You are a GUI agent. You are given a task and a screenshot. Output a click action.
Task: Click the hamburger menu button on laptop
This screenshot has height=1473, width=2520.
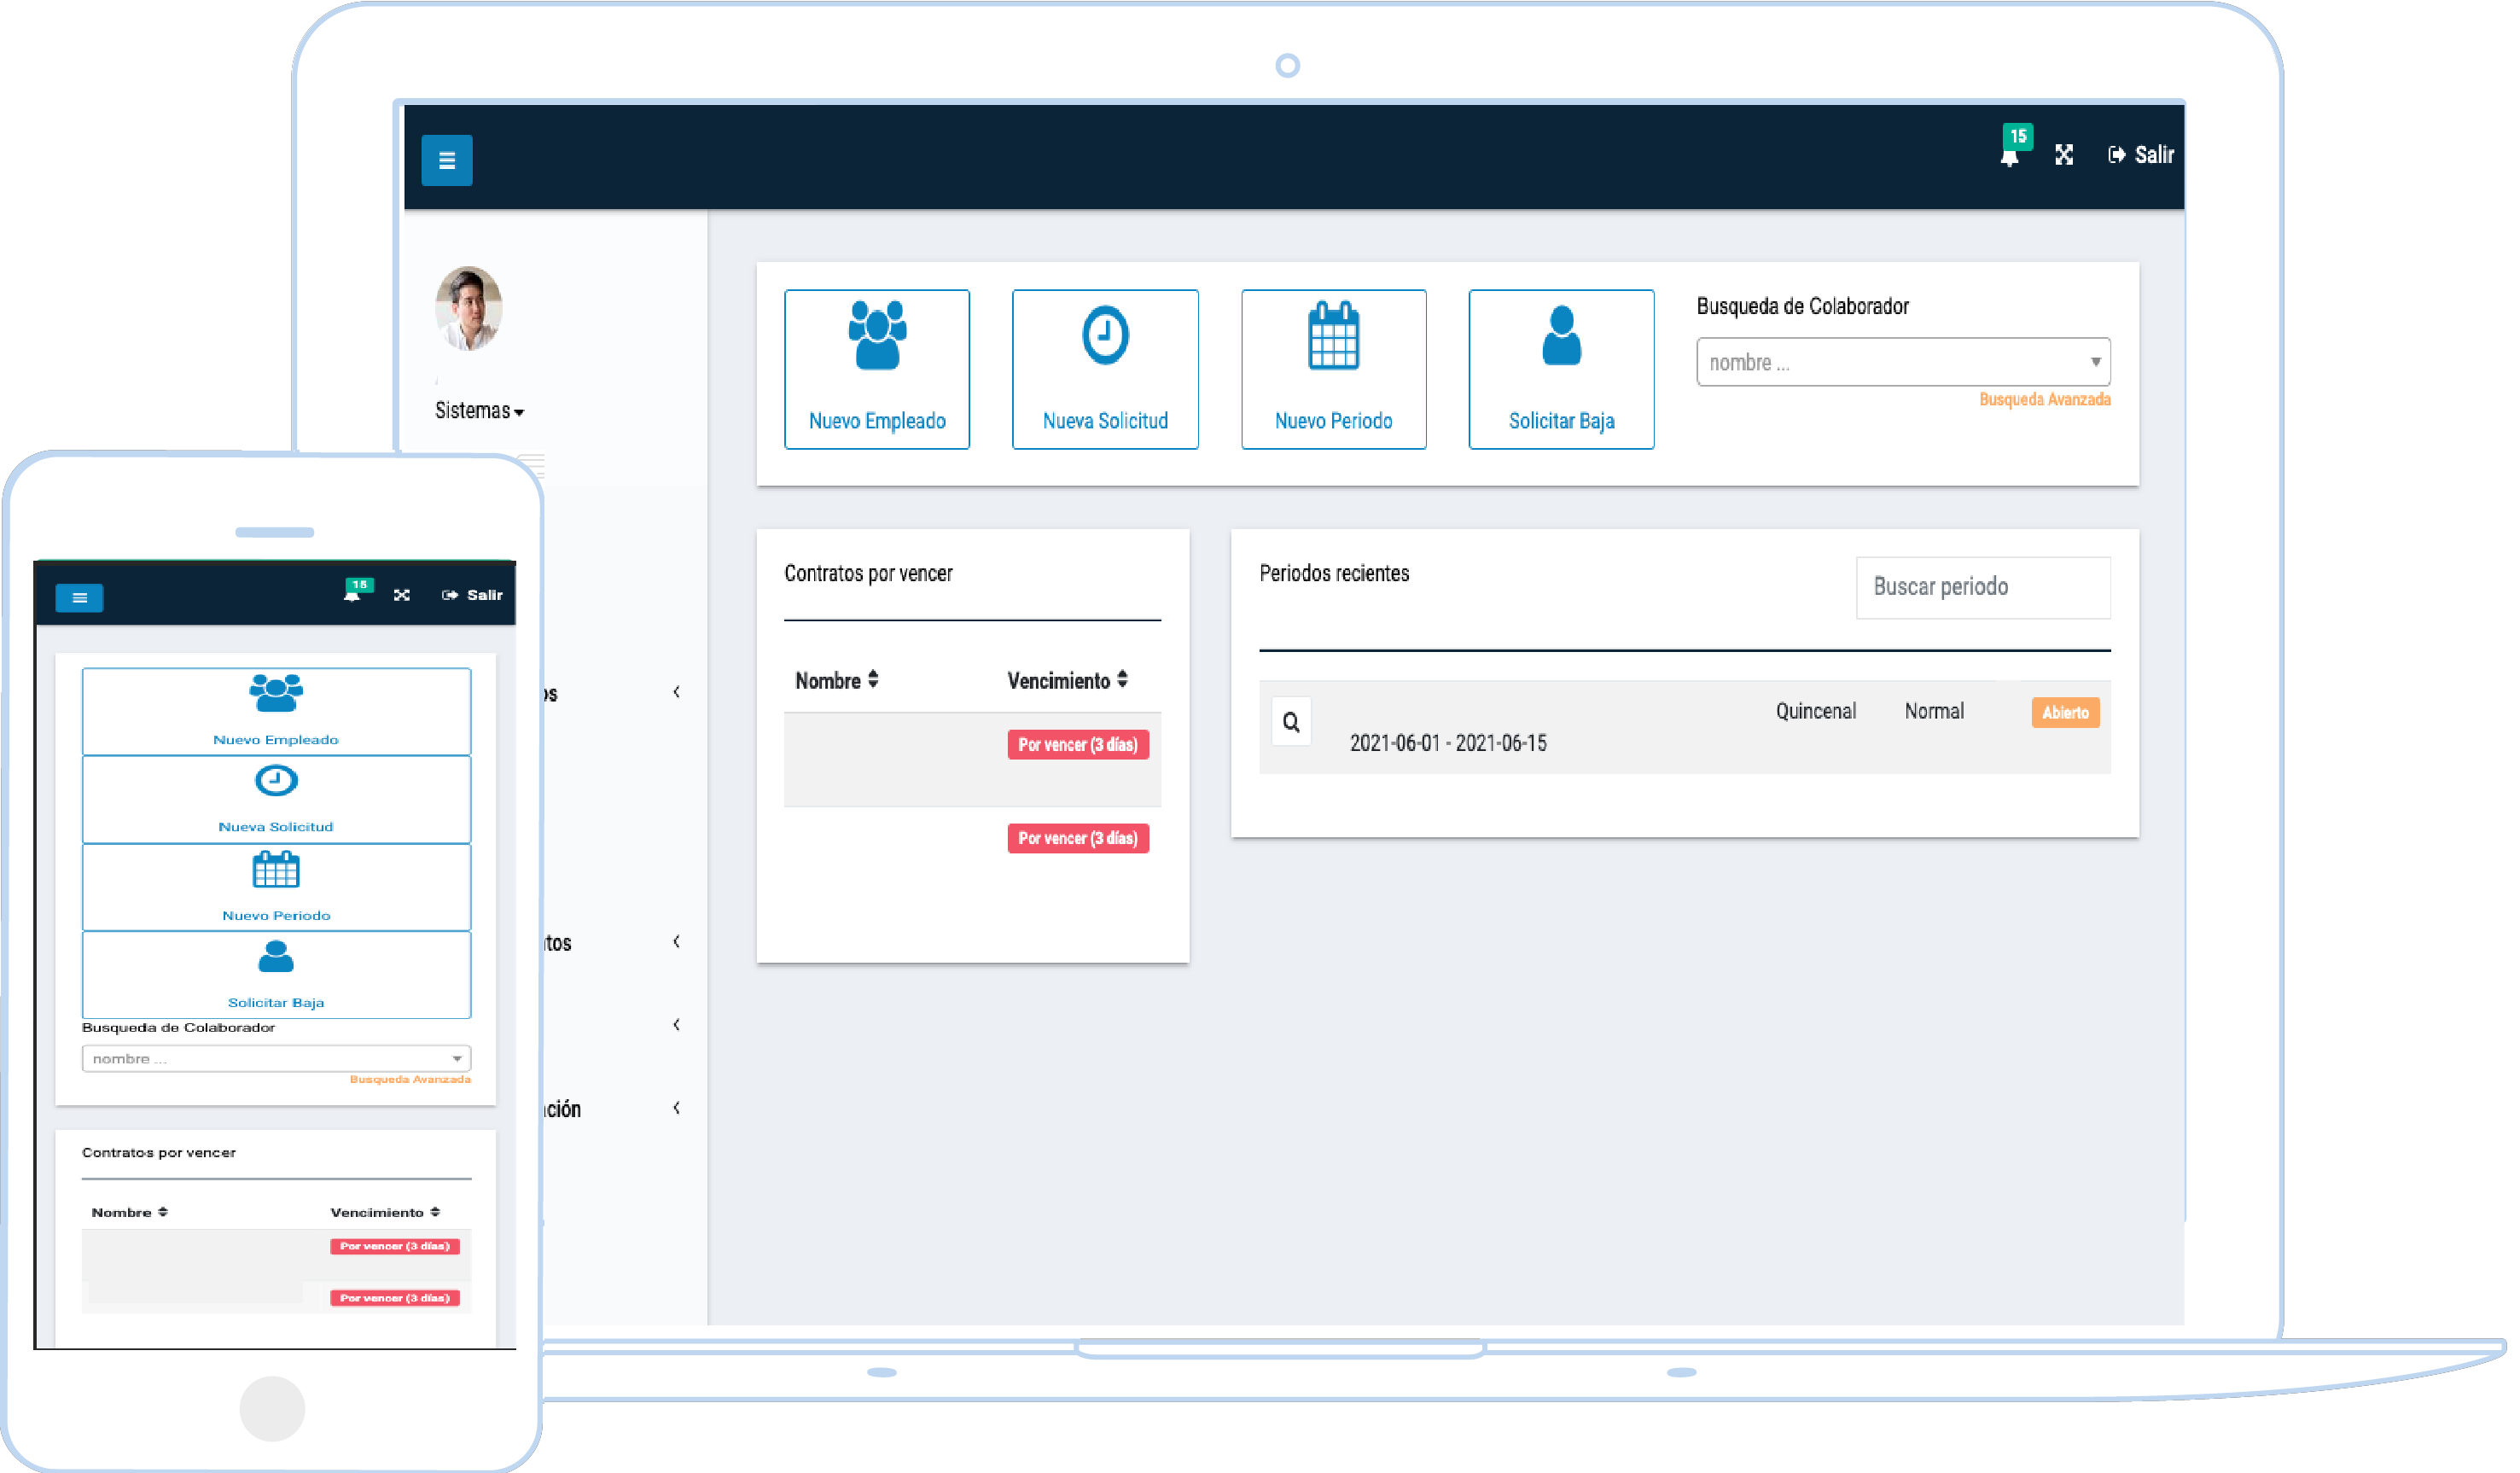click(x=446, y=160)
